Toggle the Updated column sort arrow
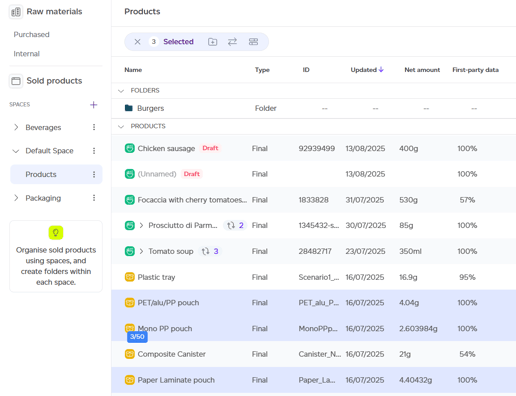 381,70
